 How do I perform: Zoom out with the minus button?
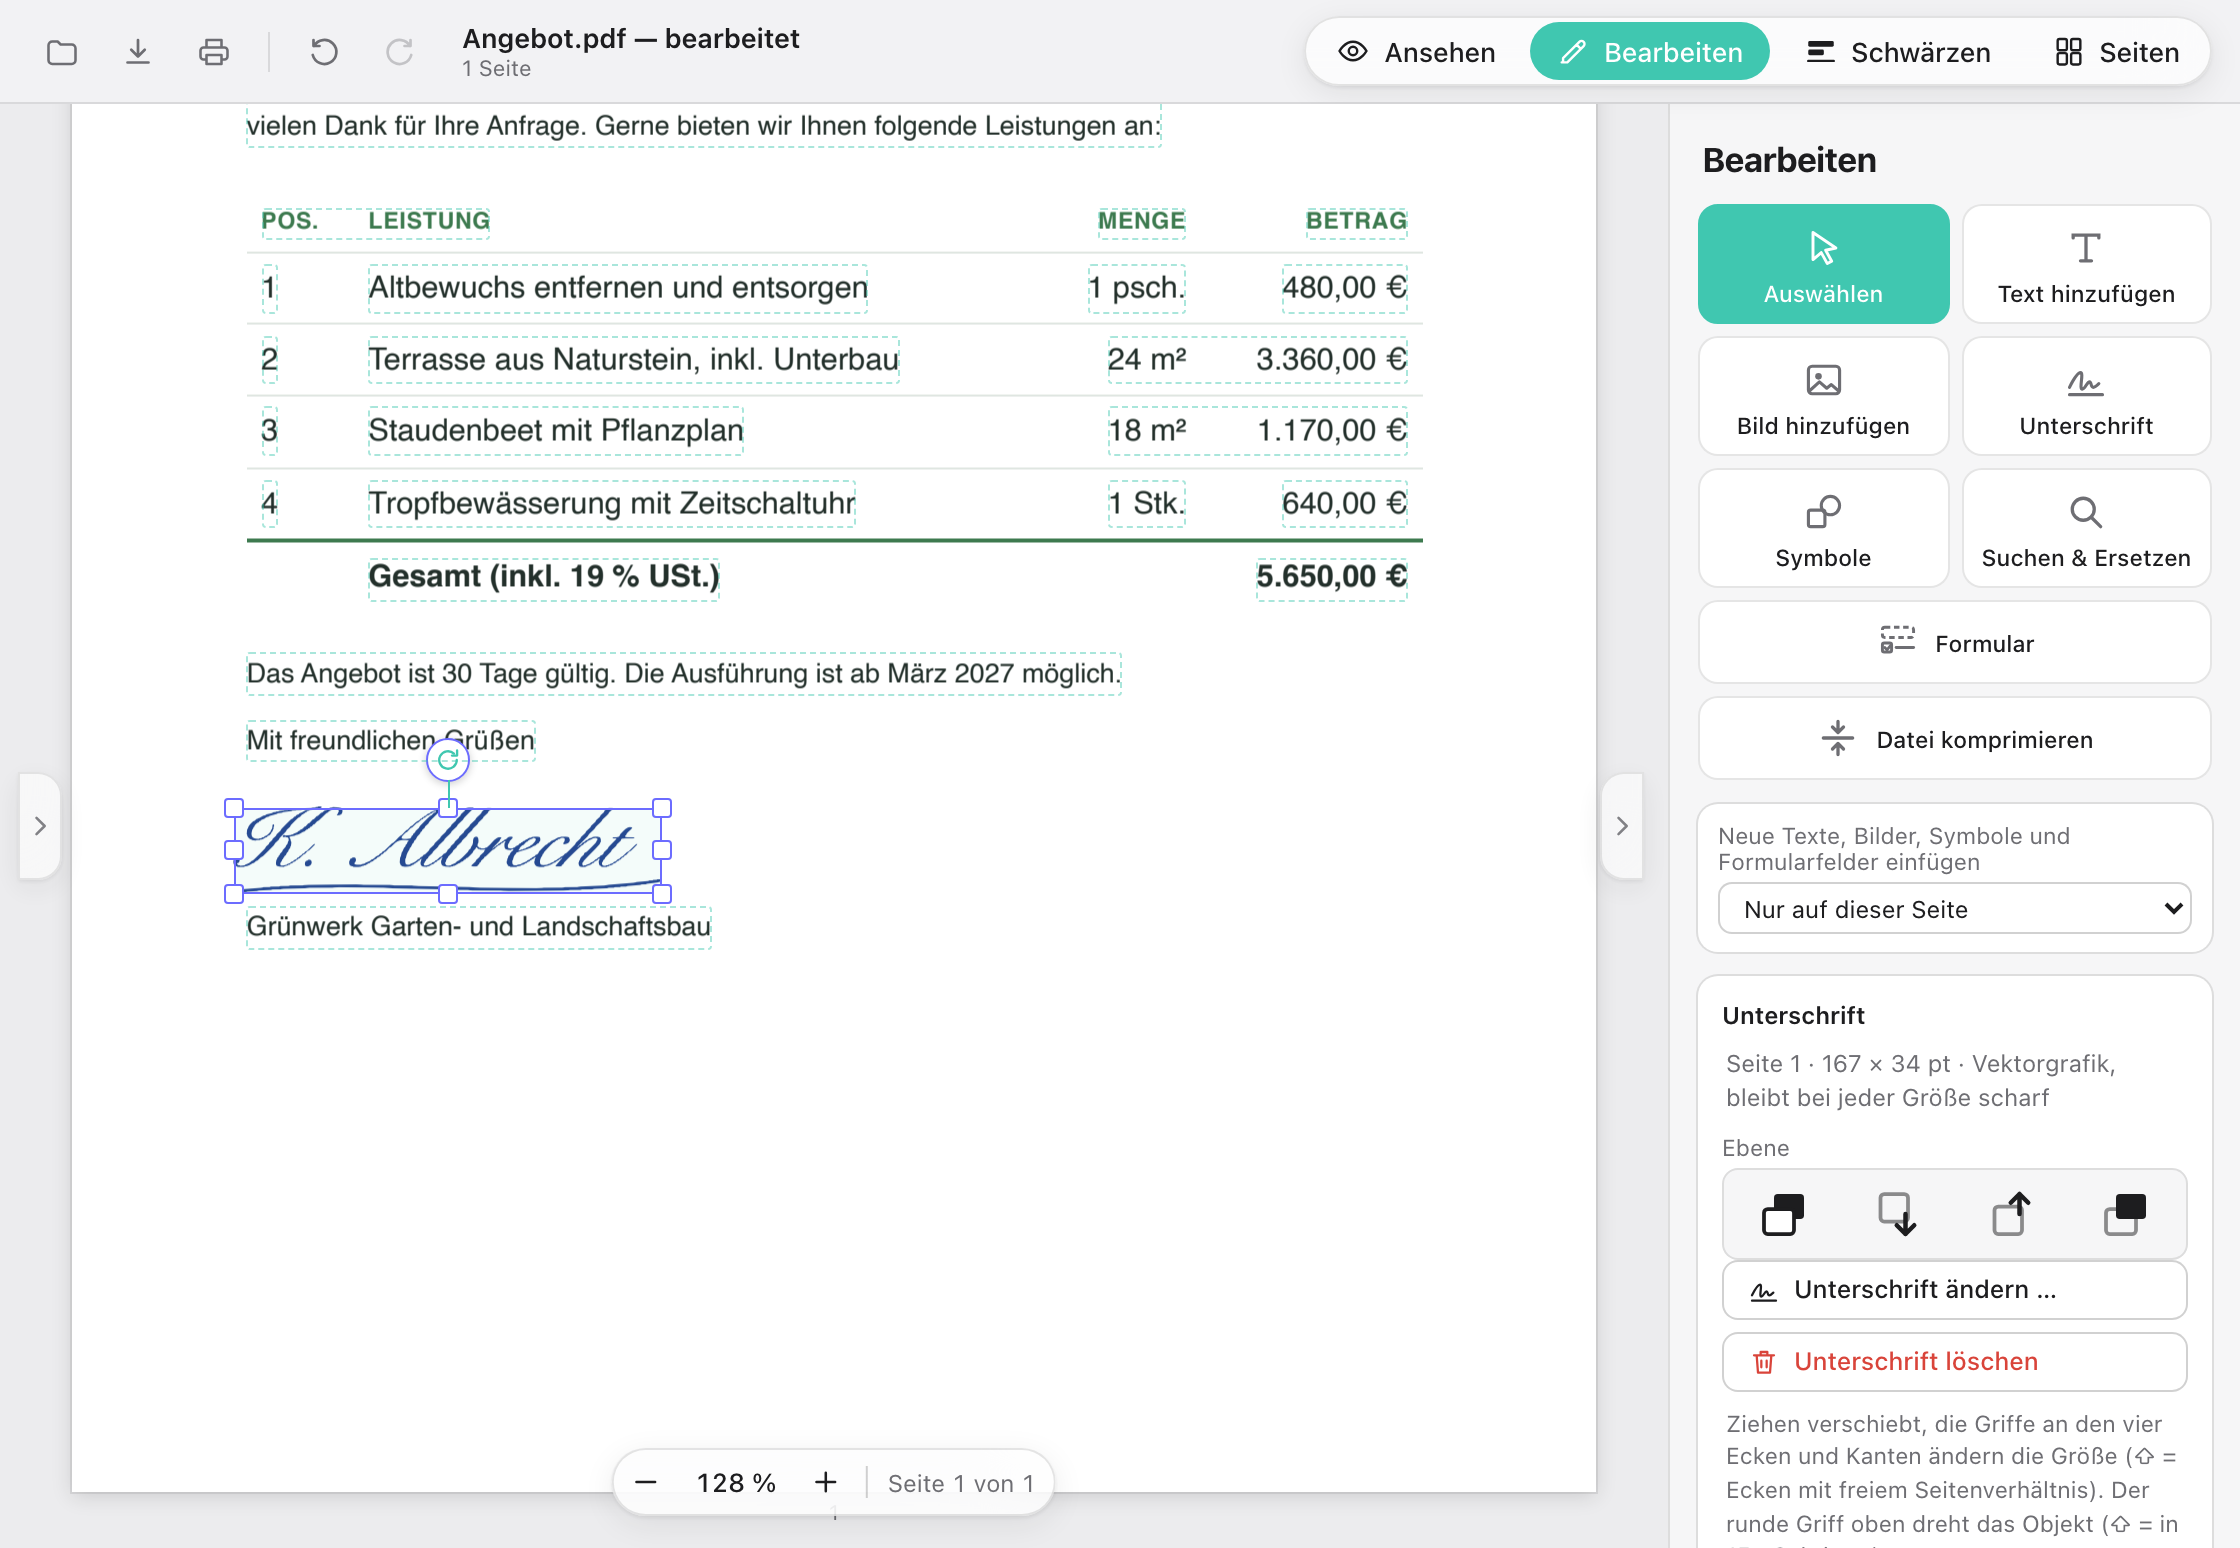click(x=646, y=1482)
